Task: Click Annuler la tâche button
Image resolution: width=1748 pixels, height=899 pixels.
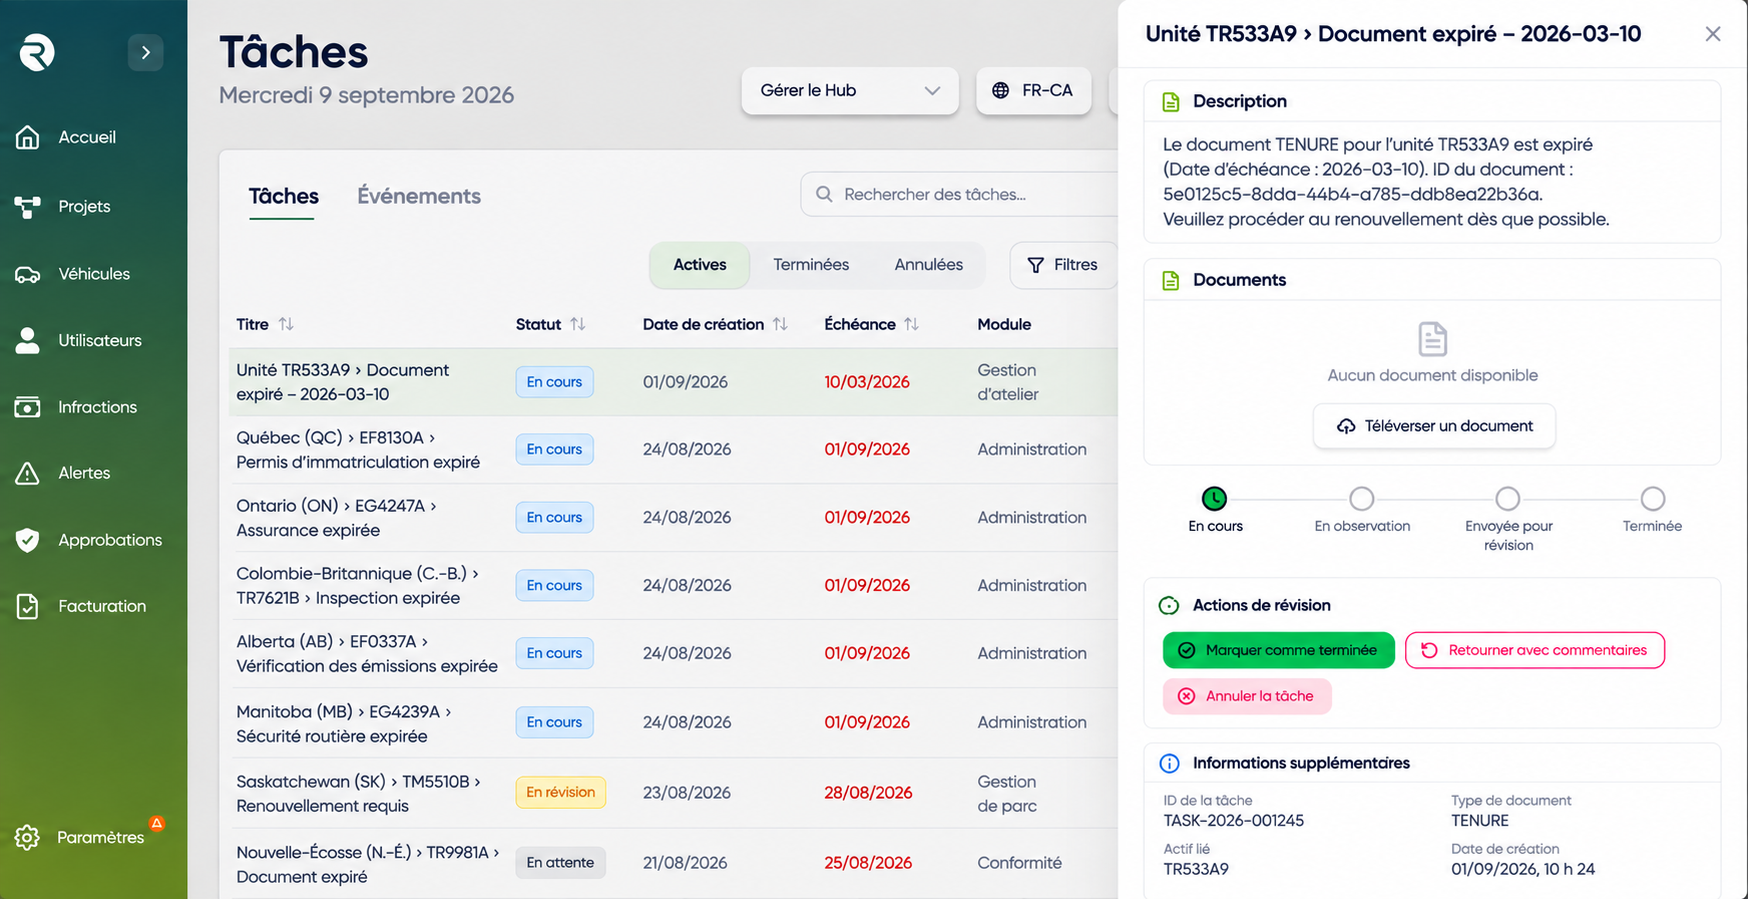Action: (1247, 696)
